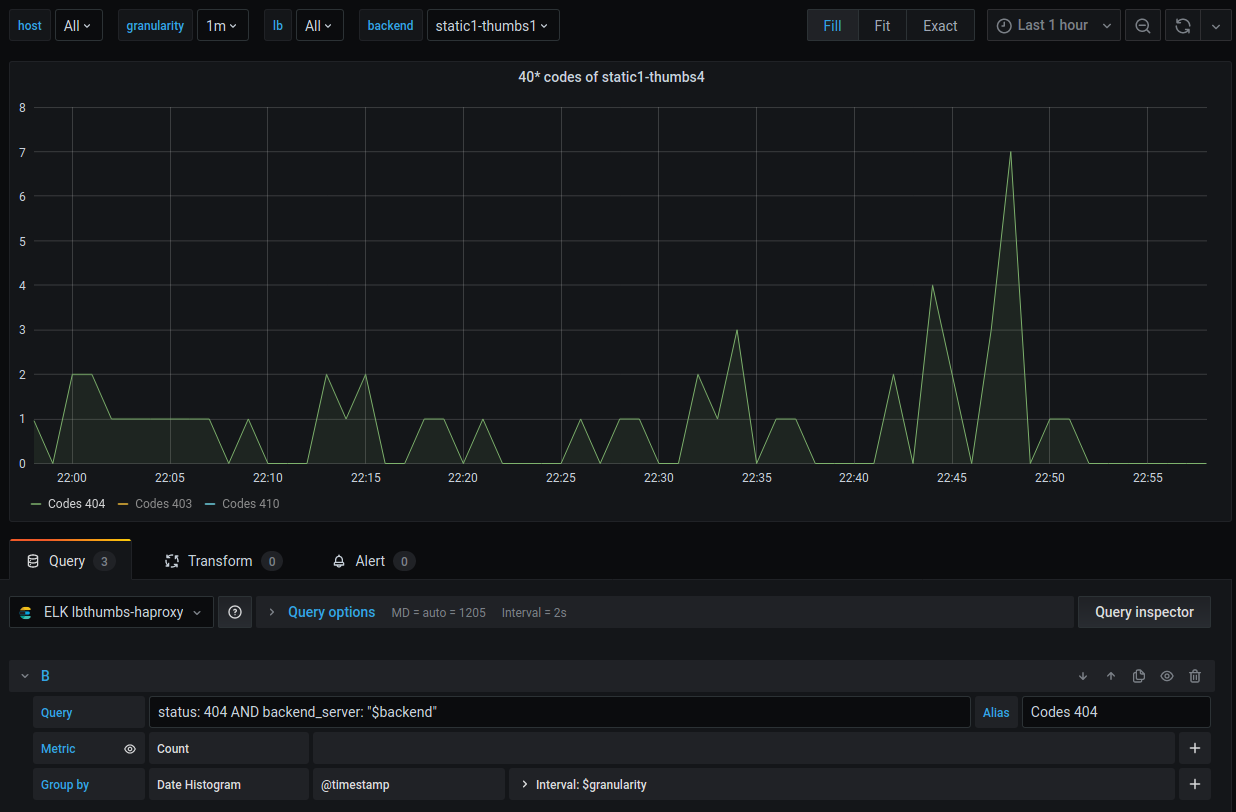Click the data source help icon
Screen dimensions: 1236x812
(235, 612)
